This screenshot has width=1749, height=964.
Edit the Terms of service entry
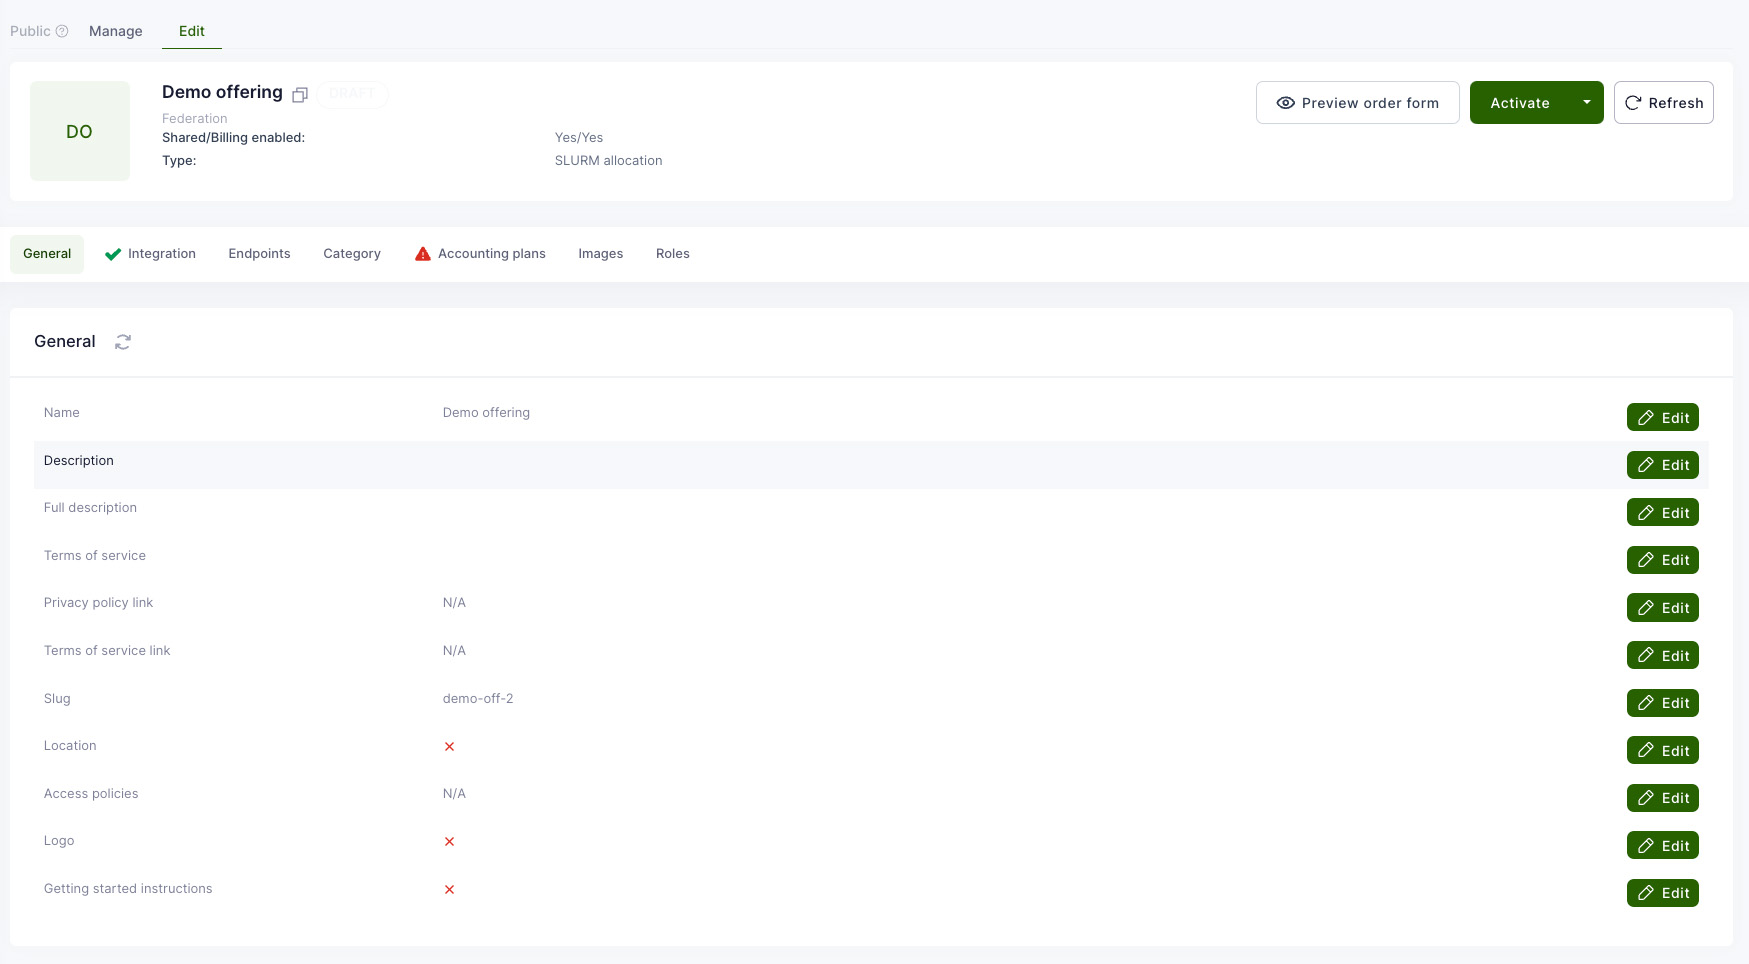1662,560
